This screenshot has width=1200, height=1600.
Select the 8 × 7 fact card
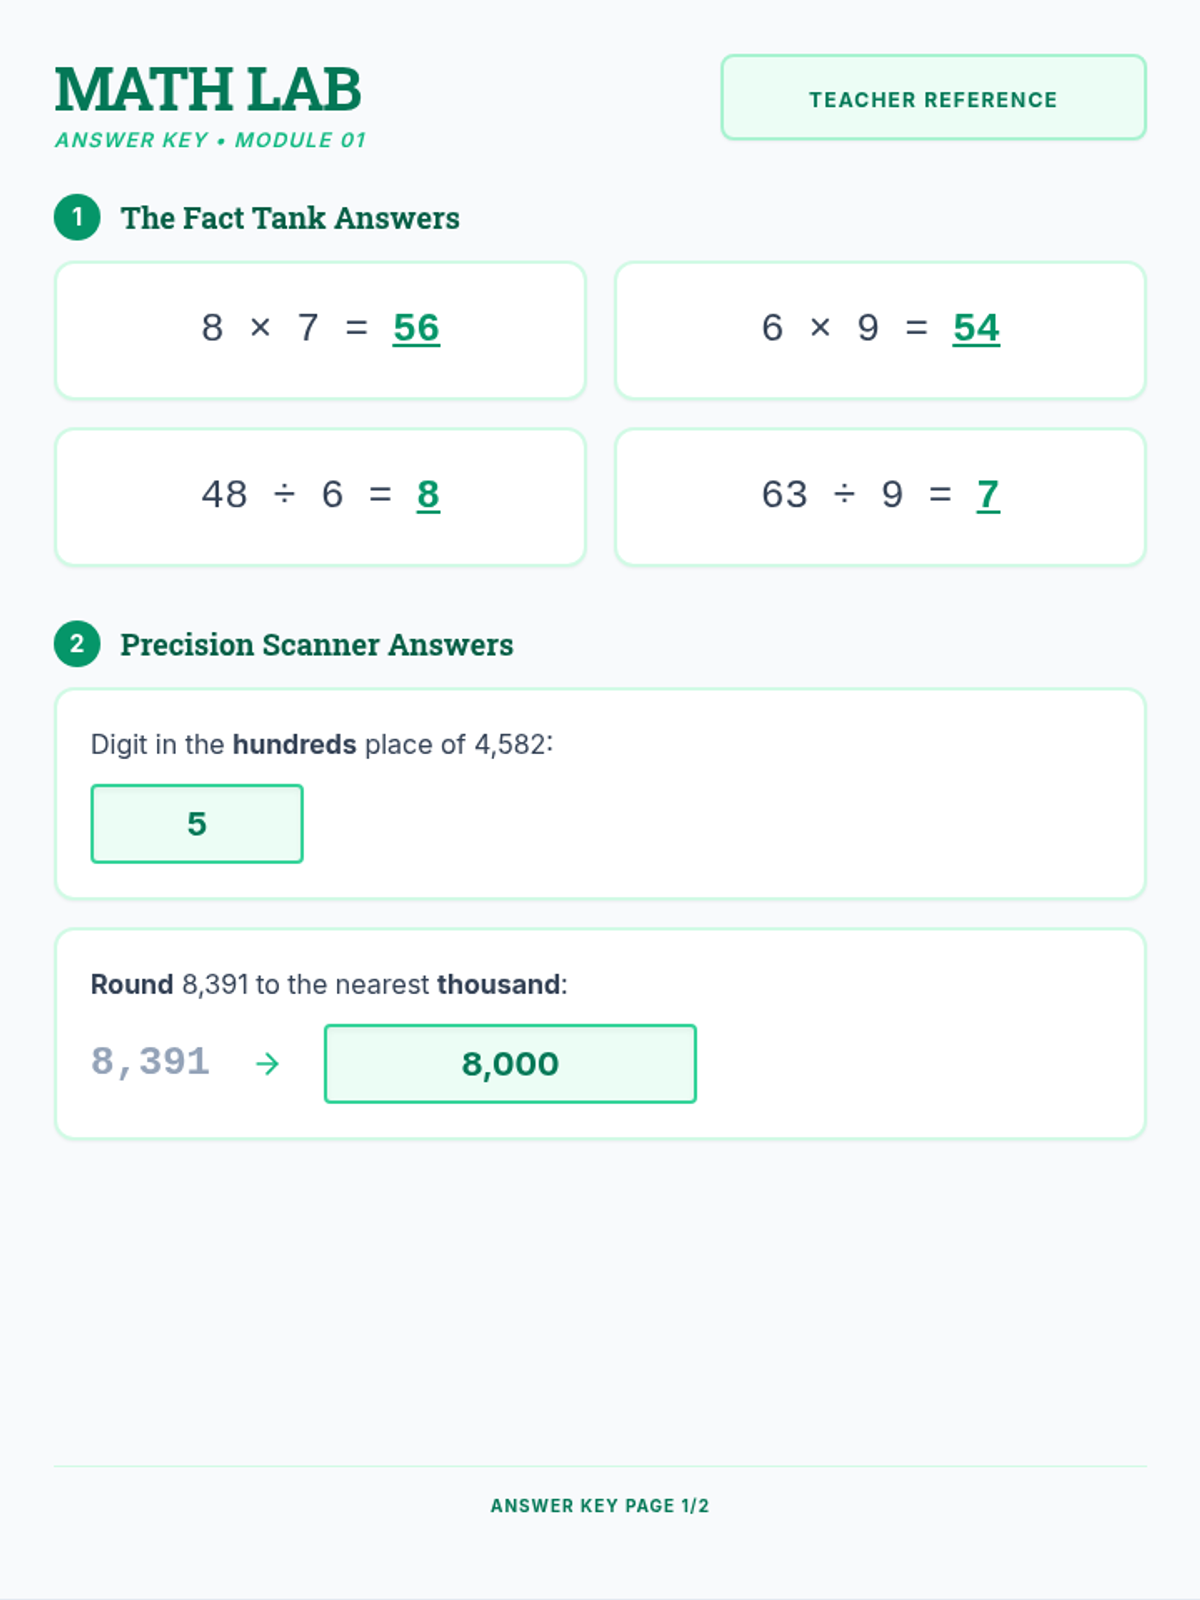pyautogui.click(x=320, y=331)
